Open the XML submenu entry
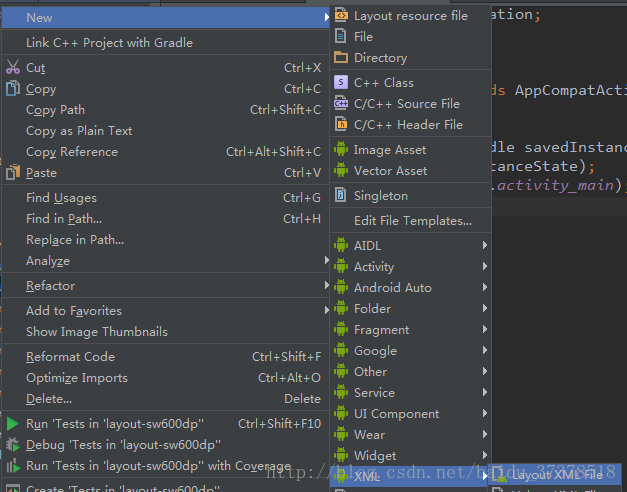 coord(409,476)
